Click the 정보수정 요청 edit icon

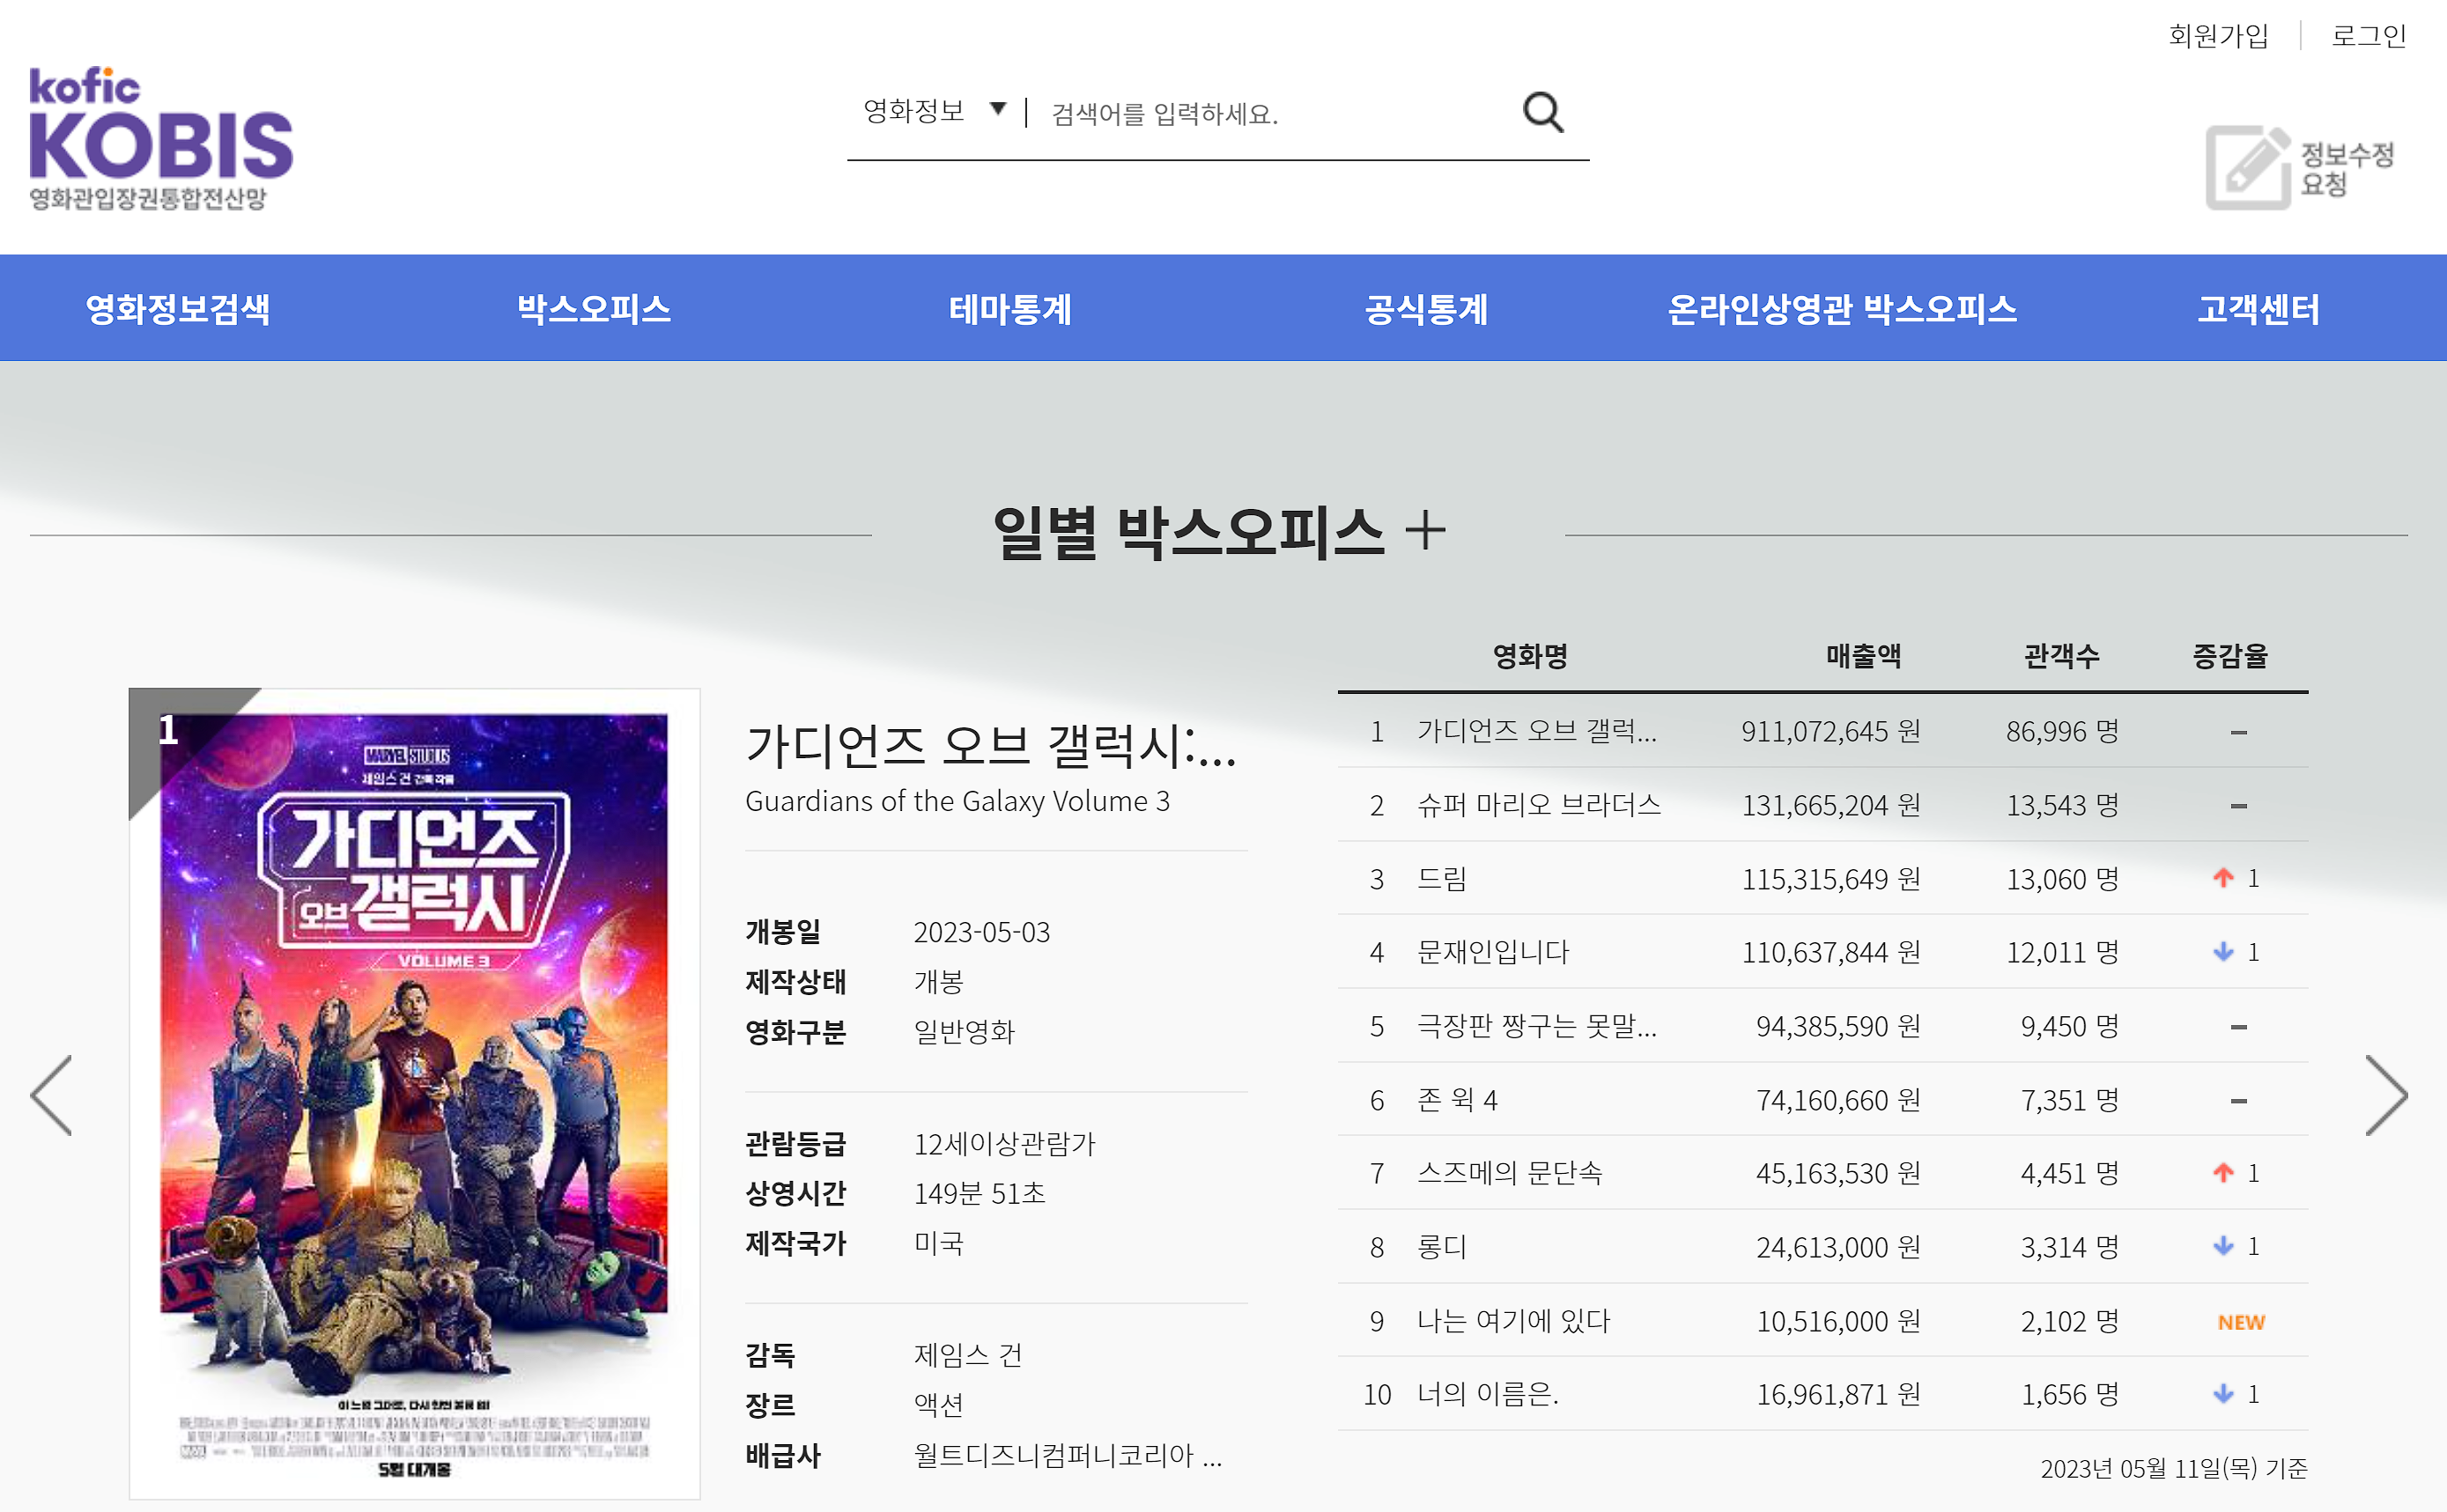pyautogui.click(x=2247, y=168)
